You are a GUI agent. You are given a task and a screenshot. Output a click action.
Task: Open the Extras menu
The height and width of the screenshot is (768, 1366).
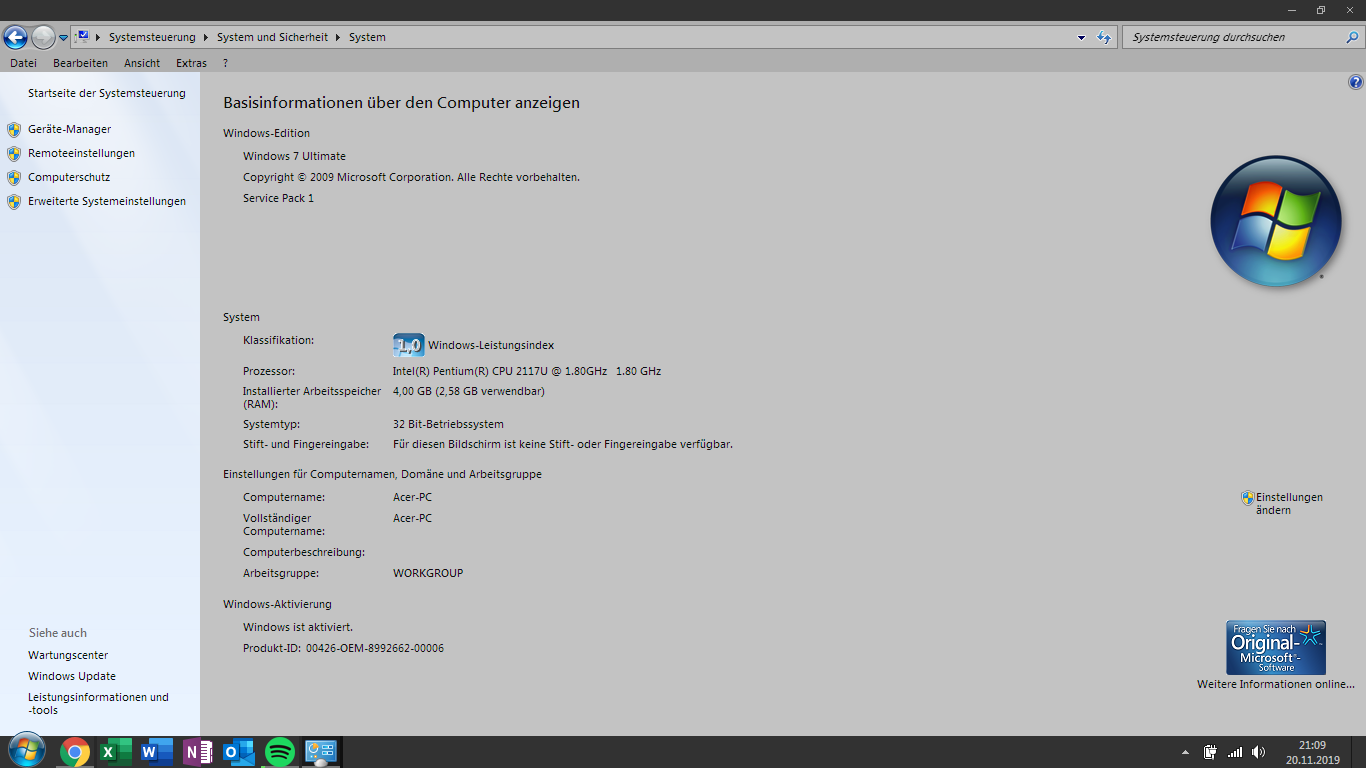(x=191, y=63)
